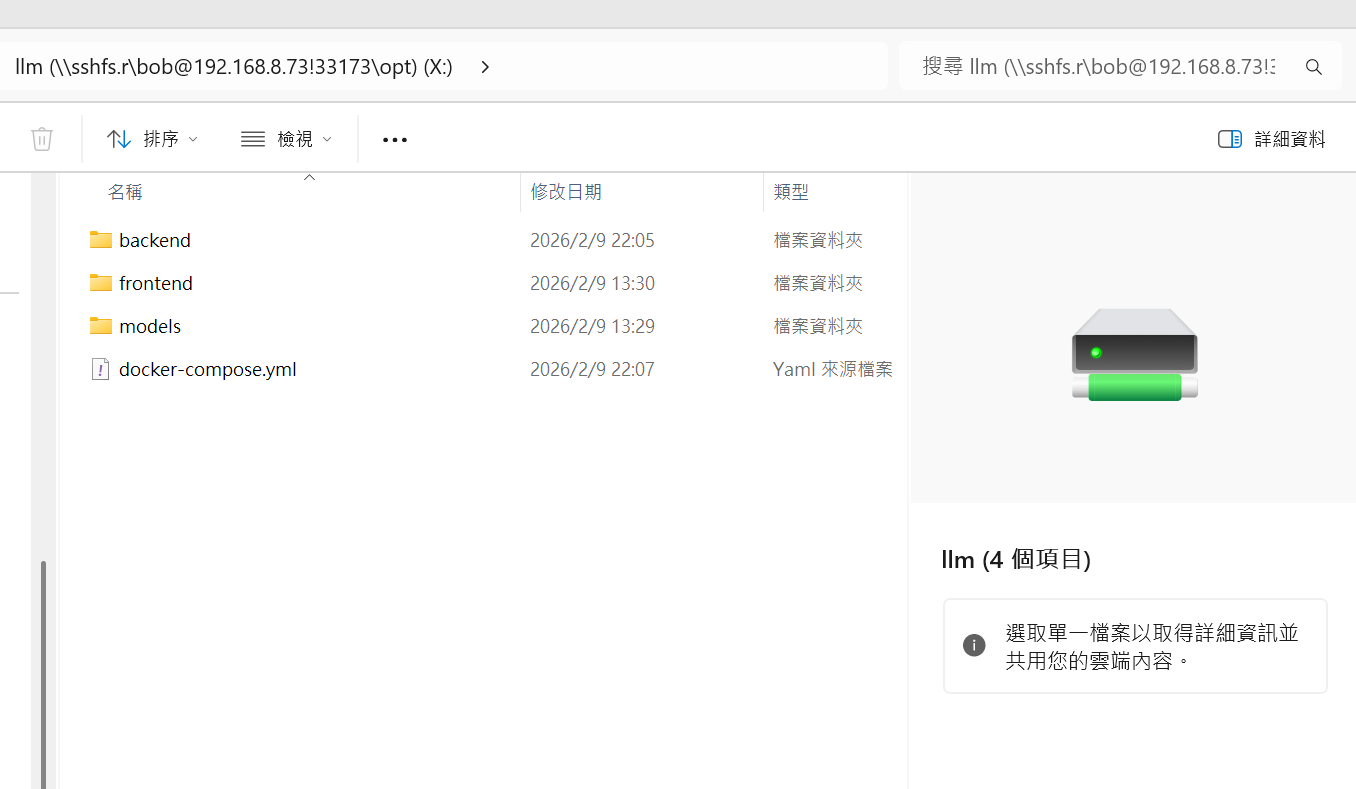Open the backend folder icon
Viewport: 1356px width, 789px height.
100,240
